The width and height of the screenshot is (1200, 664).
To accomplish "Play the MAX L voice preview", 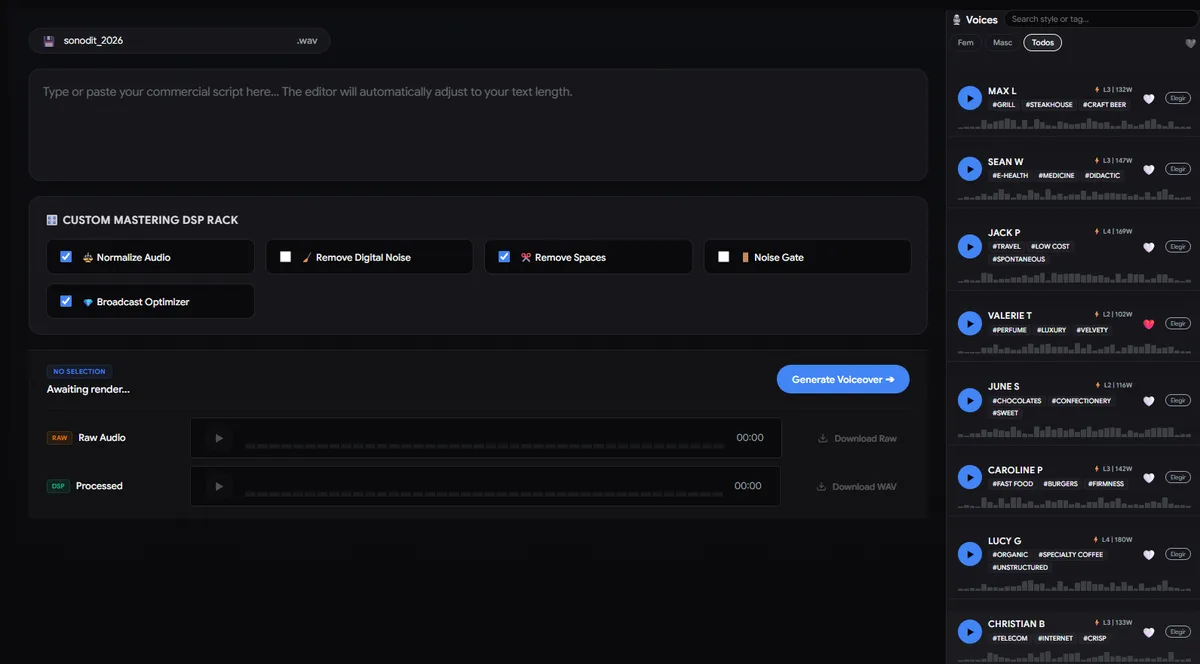I will 969,98.
